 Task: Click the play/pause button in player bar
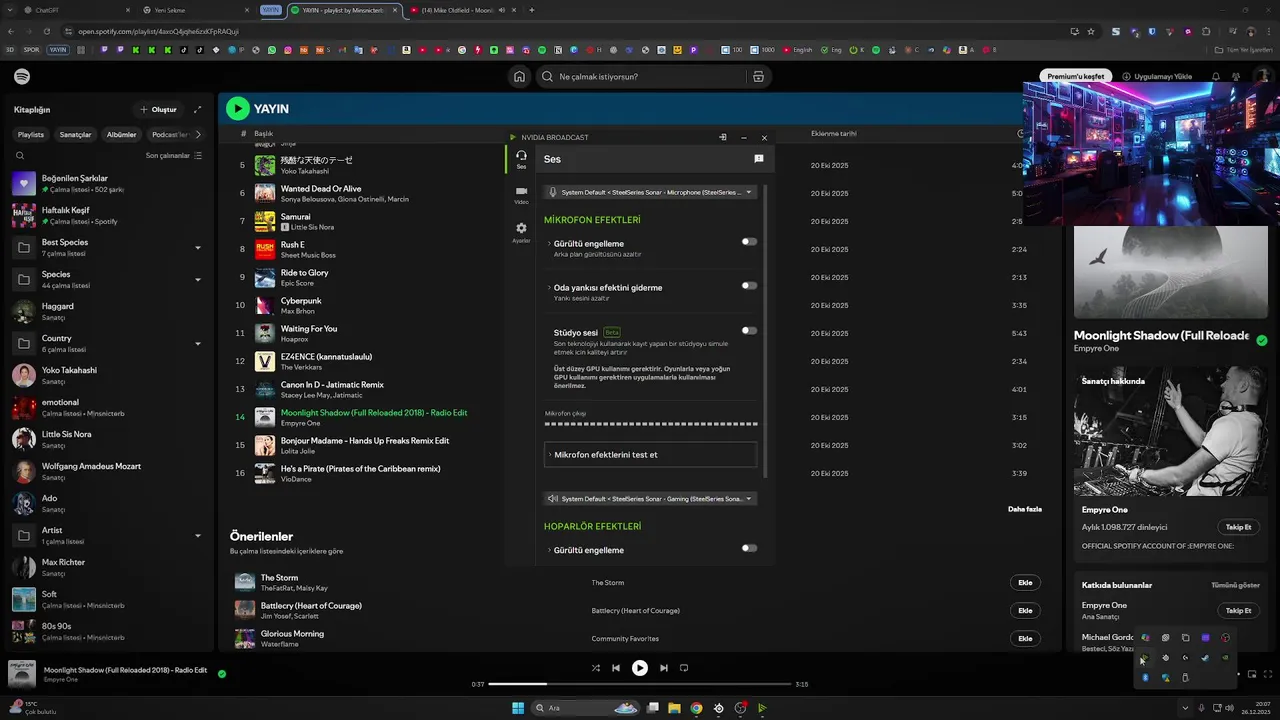click(640, 668)
